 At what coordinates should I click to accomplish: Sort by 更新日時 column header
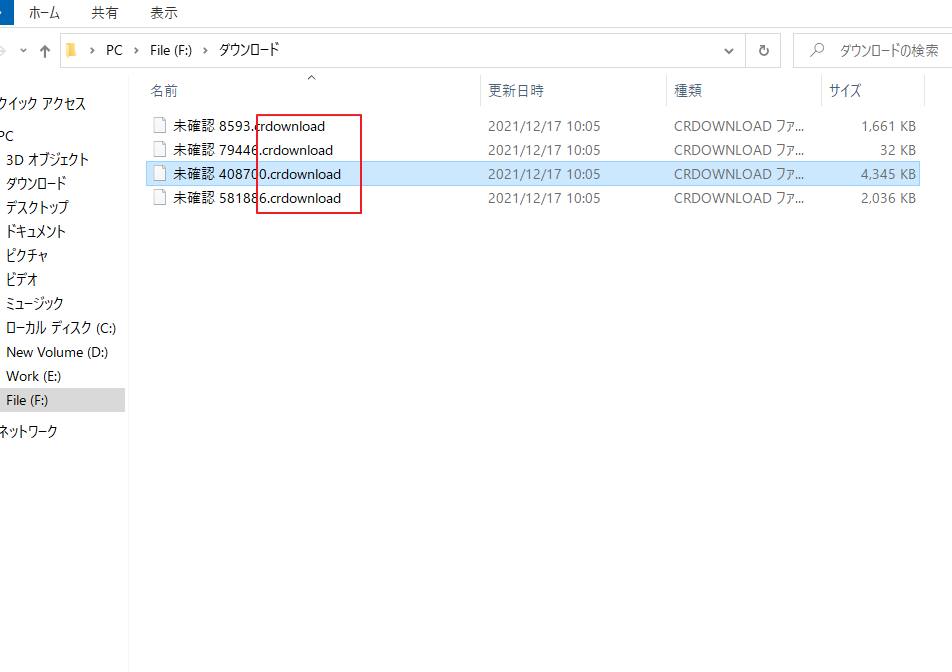(x=516, y=91)
